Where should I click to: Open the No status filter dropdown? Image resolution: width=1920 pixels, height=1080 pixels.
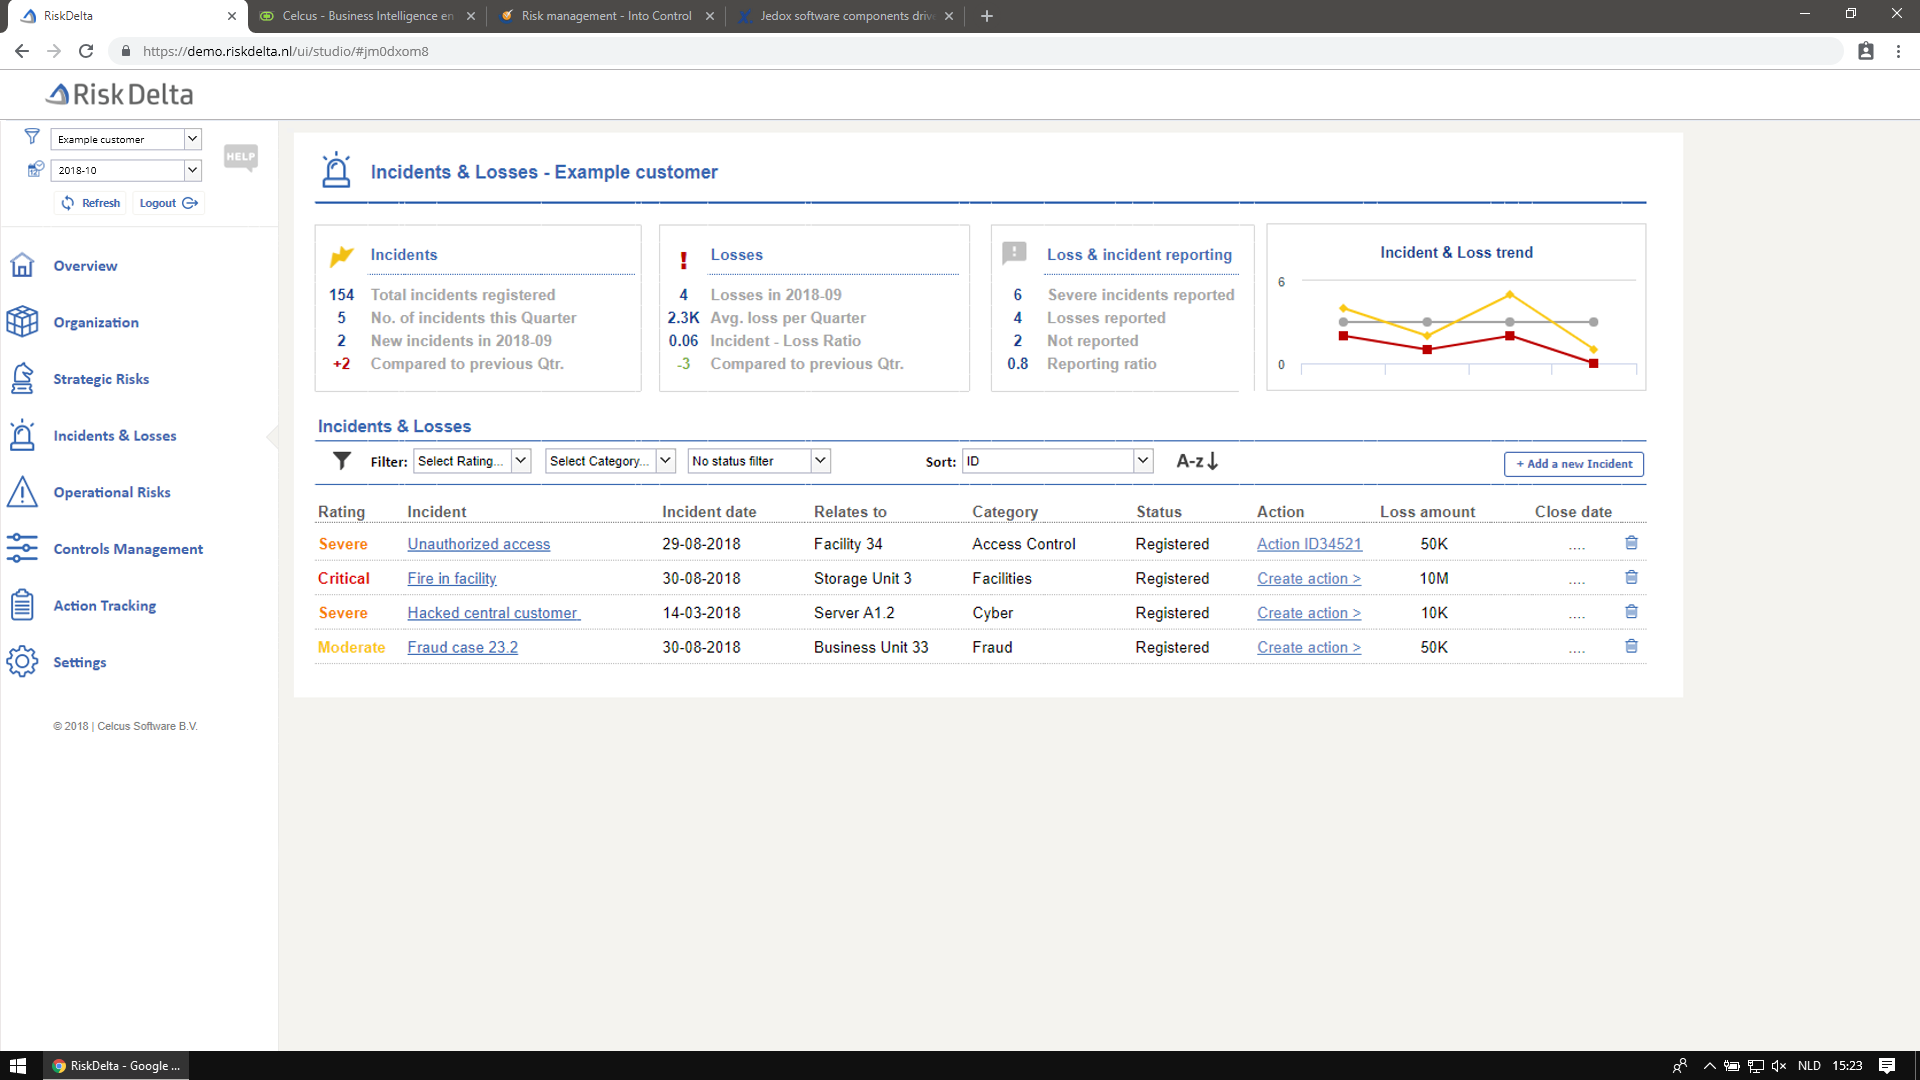click(x=759, y=461)
